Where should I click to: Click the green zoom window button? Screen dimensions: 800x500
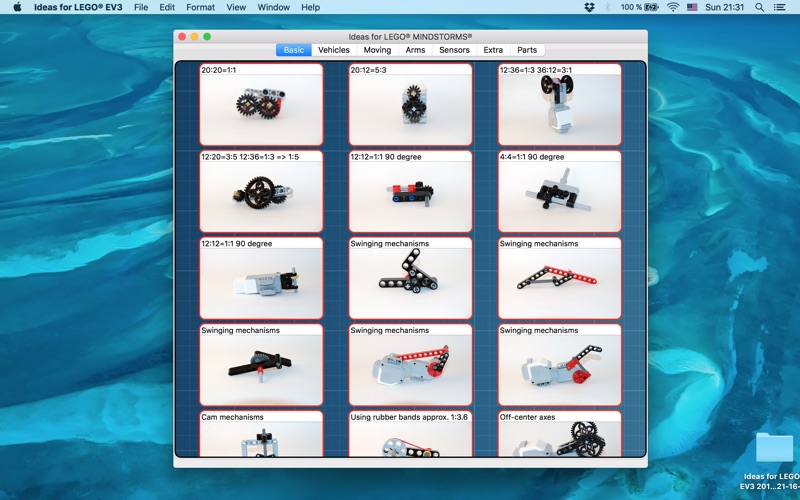coord(207,37)
